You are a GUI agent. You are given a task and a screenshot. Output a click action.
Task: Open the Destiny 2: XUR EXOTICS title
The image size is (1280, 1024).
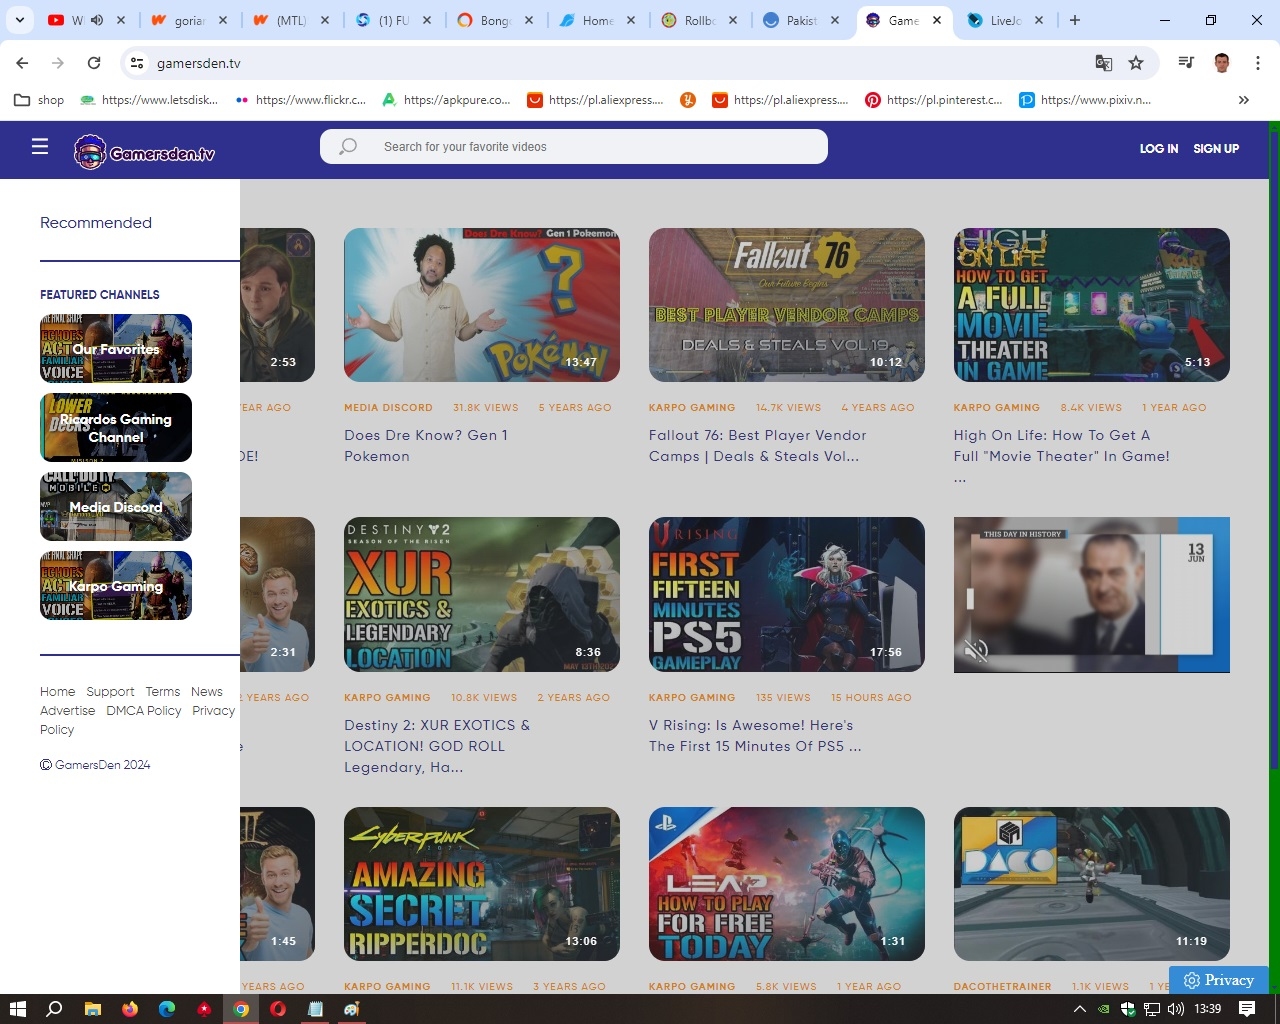click(437, 746)
